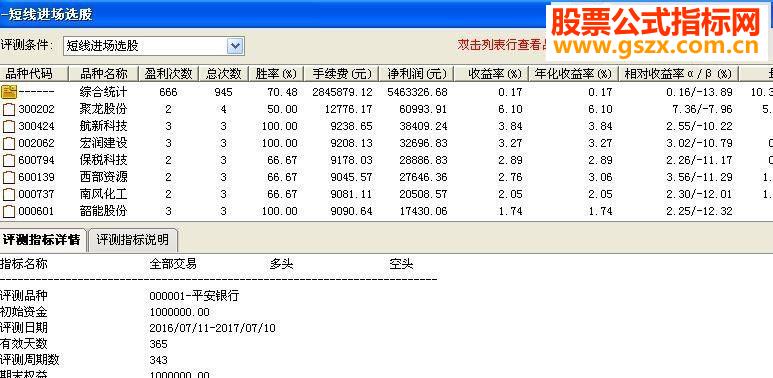Select the 综合统计 name cell
This screenshot has height=378, width=773.
[x=104, y=92]
